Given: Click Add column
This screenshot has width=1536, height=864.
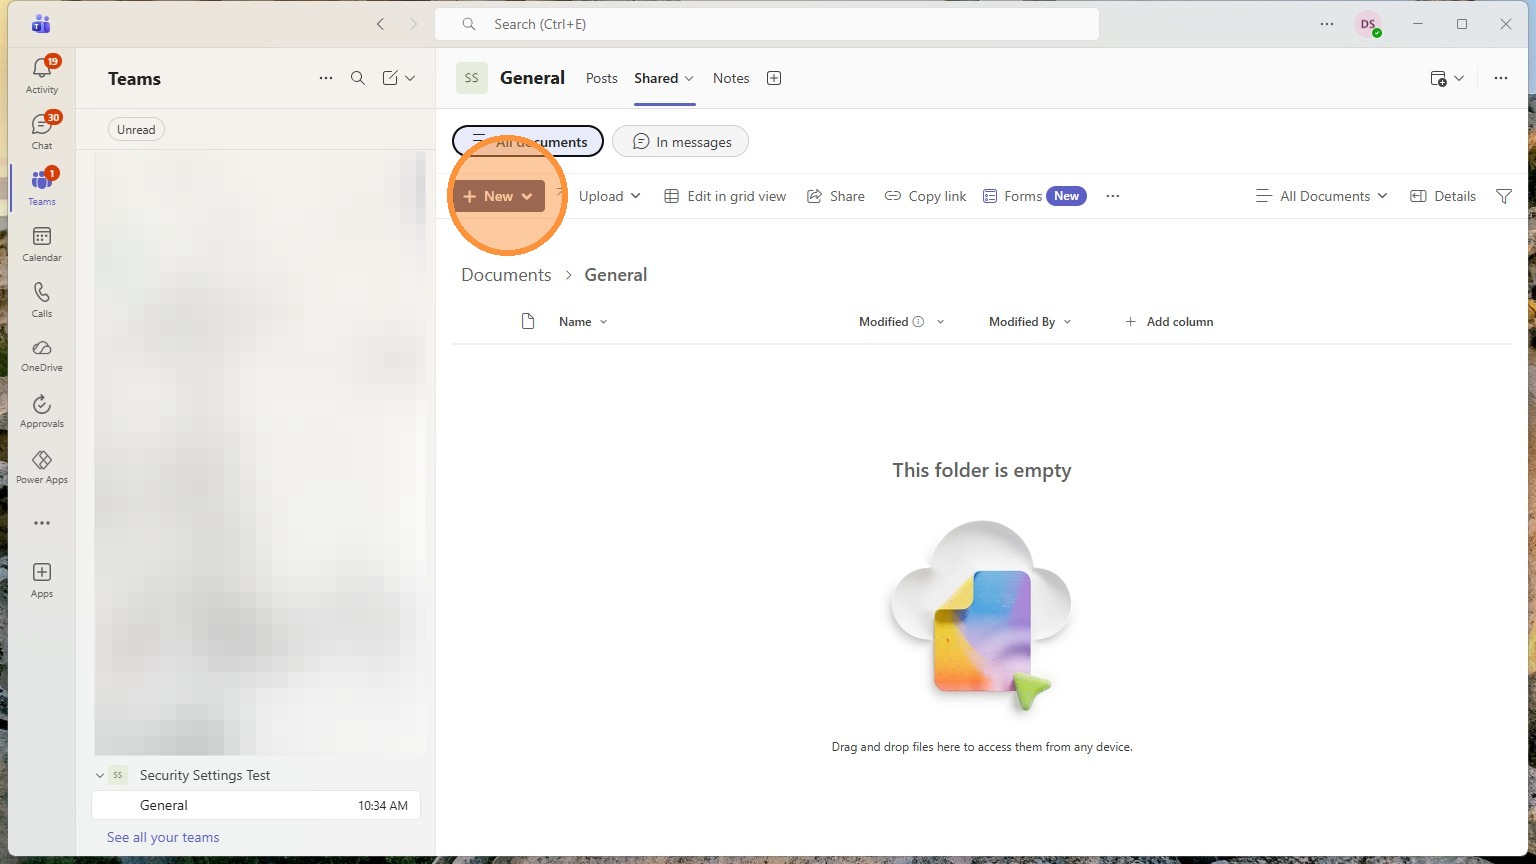Looking at the screenshot, I should click(1169, 322).
